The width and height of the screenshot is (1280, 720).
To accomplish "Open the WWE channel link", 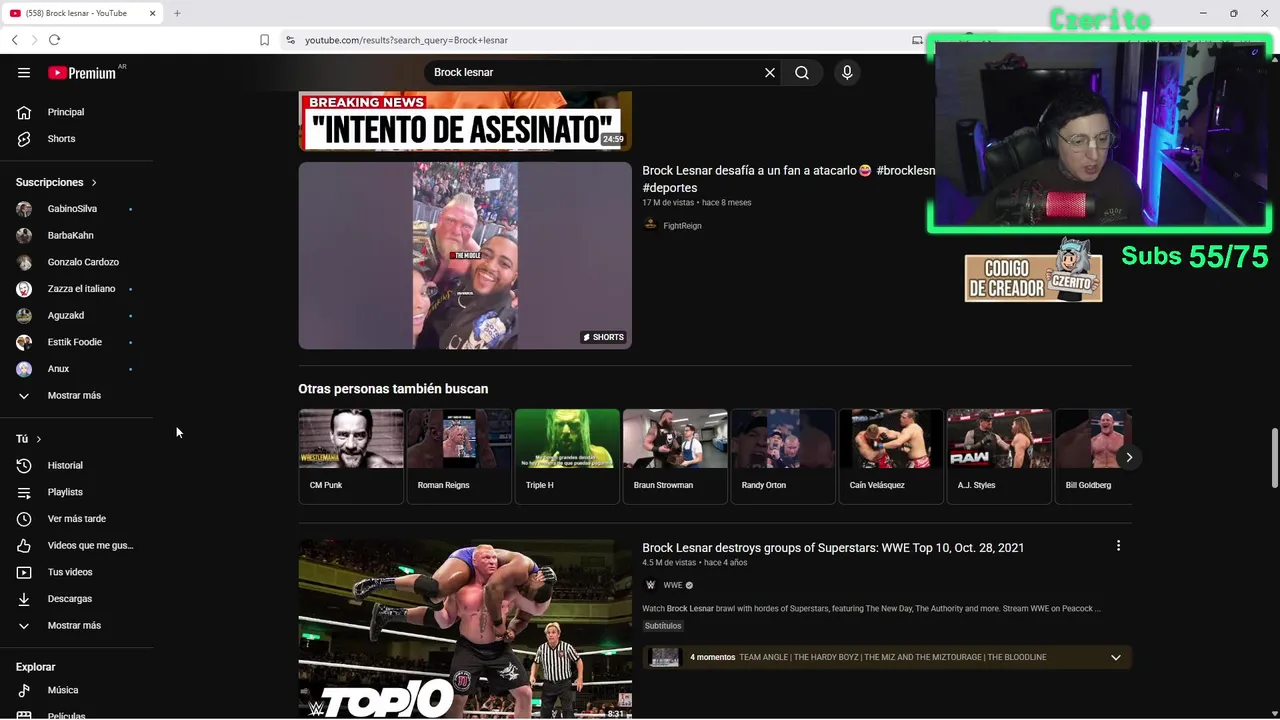I will pyautogui.click(x=672, y=585).
